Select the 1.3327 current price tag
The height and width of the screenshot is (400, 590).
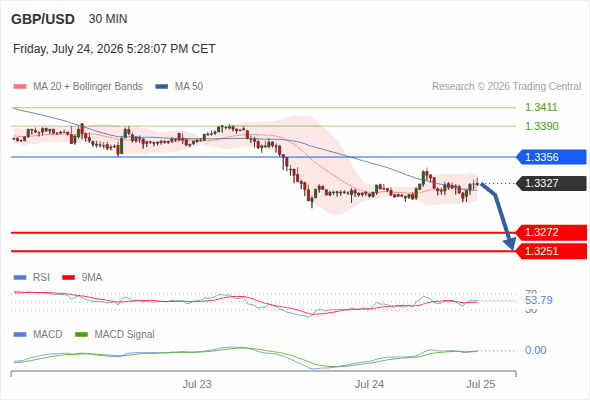pos(551,183)
